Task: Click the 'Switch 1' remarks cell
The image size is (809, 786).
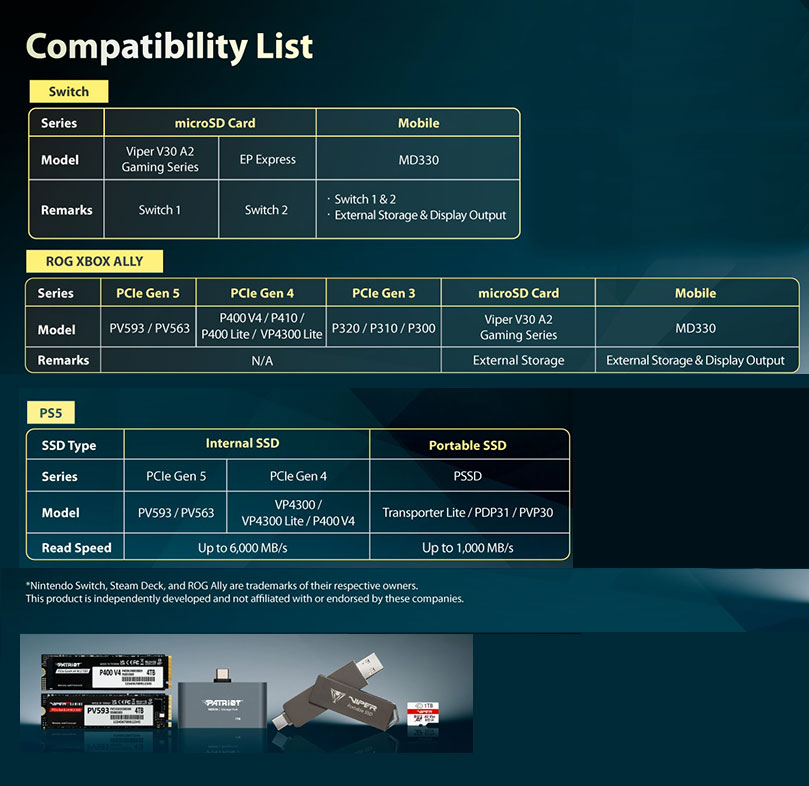Action: [159, 210]
